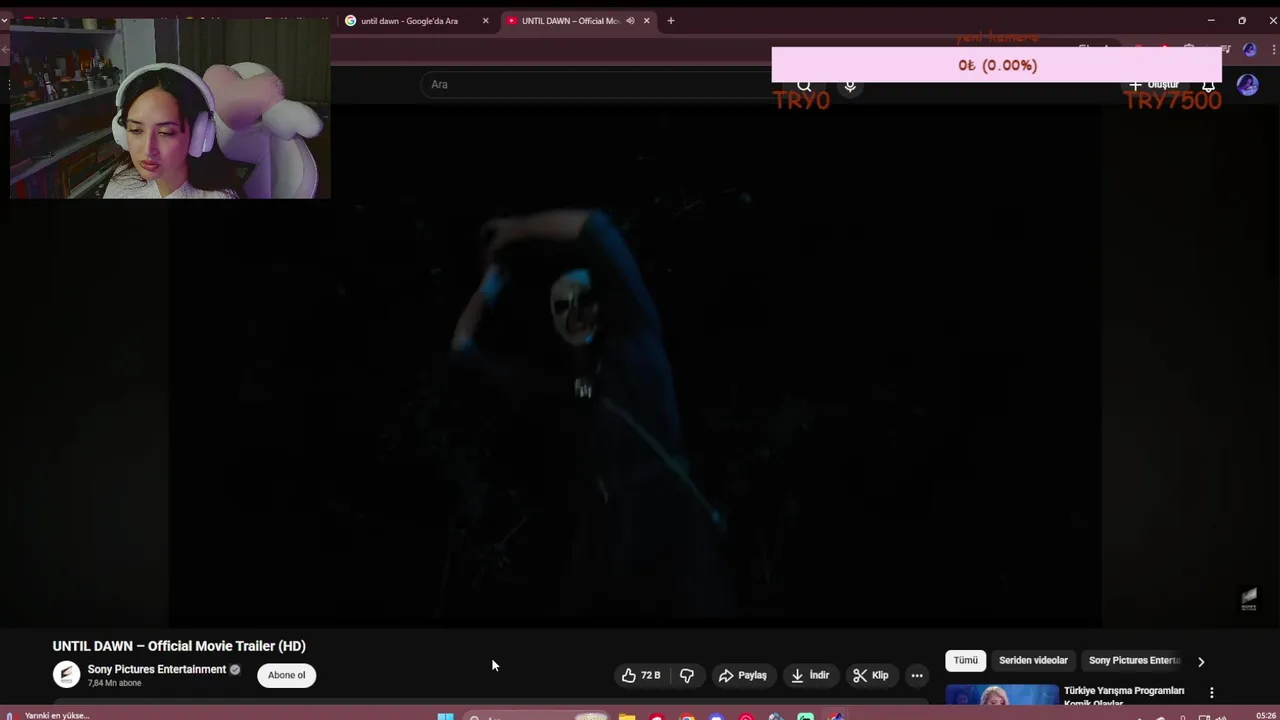Like the video with 72 B thumbs-up
Viewport: 1280px width, 720px height.
(641, 675)
